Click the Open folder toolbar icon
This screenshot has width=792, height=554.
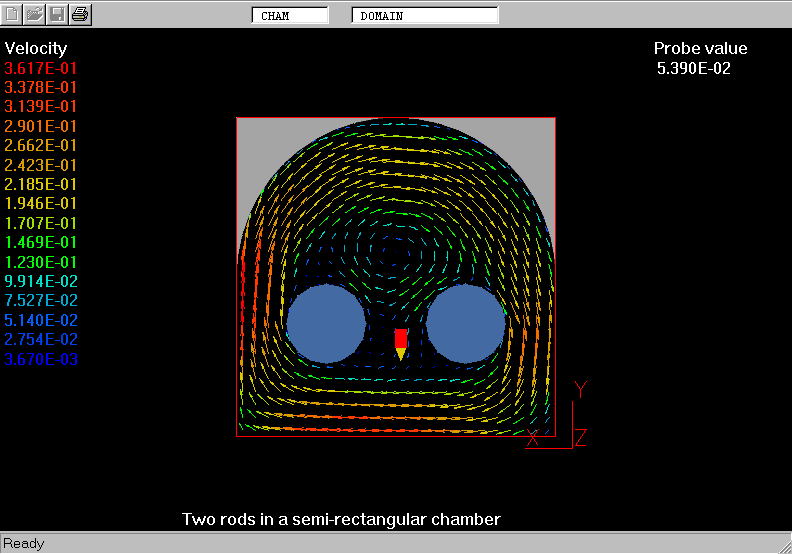tap(35, 14)
